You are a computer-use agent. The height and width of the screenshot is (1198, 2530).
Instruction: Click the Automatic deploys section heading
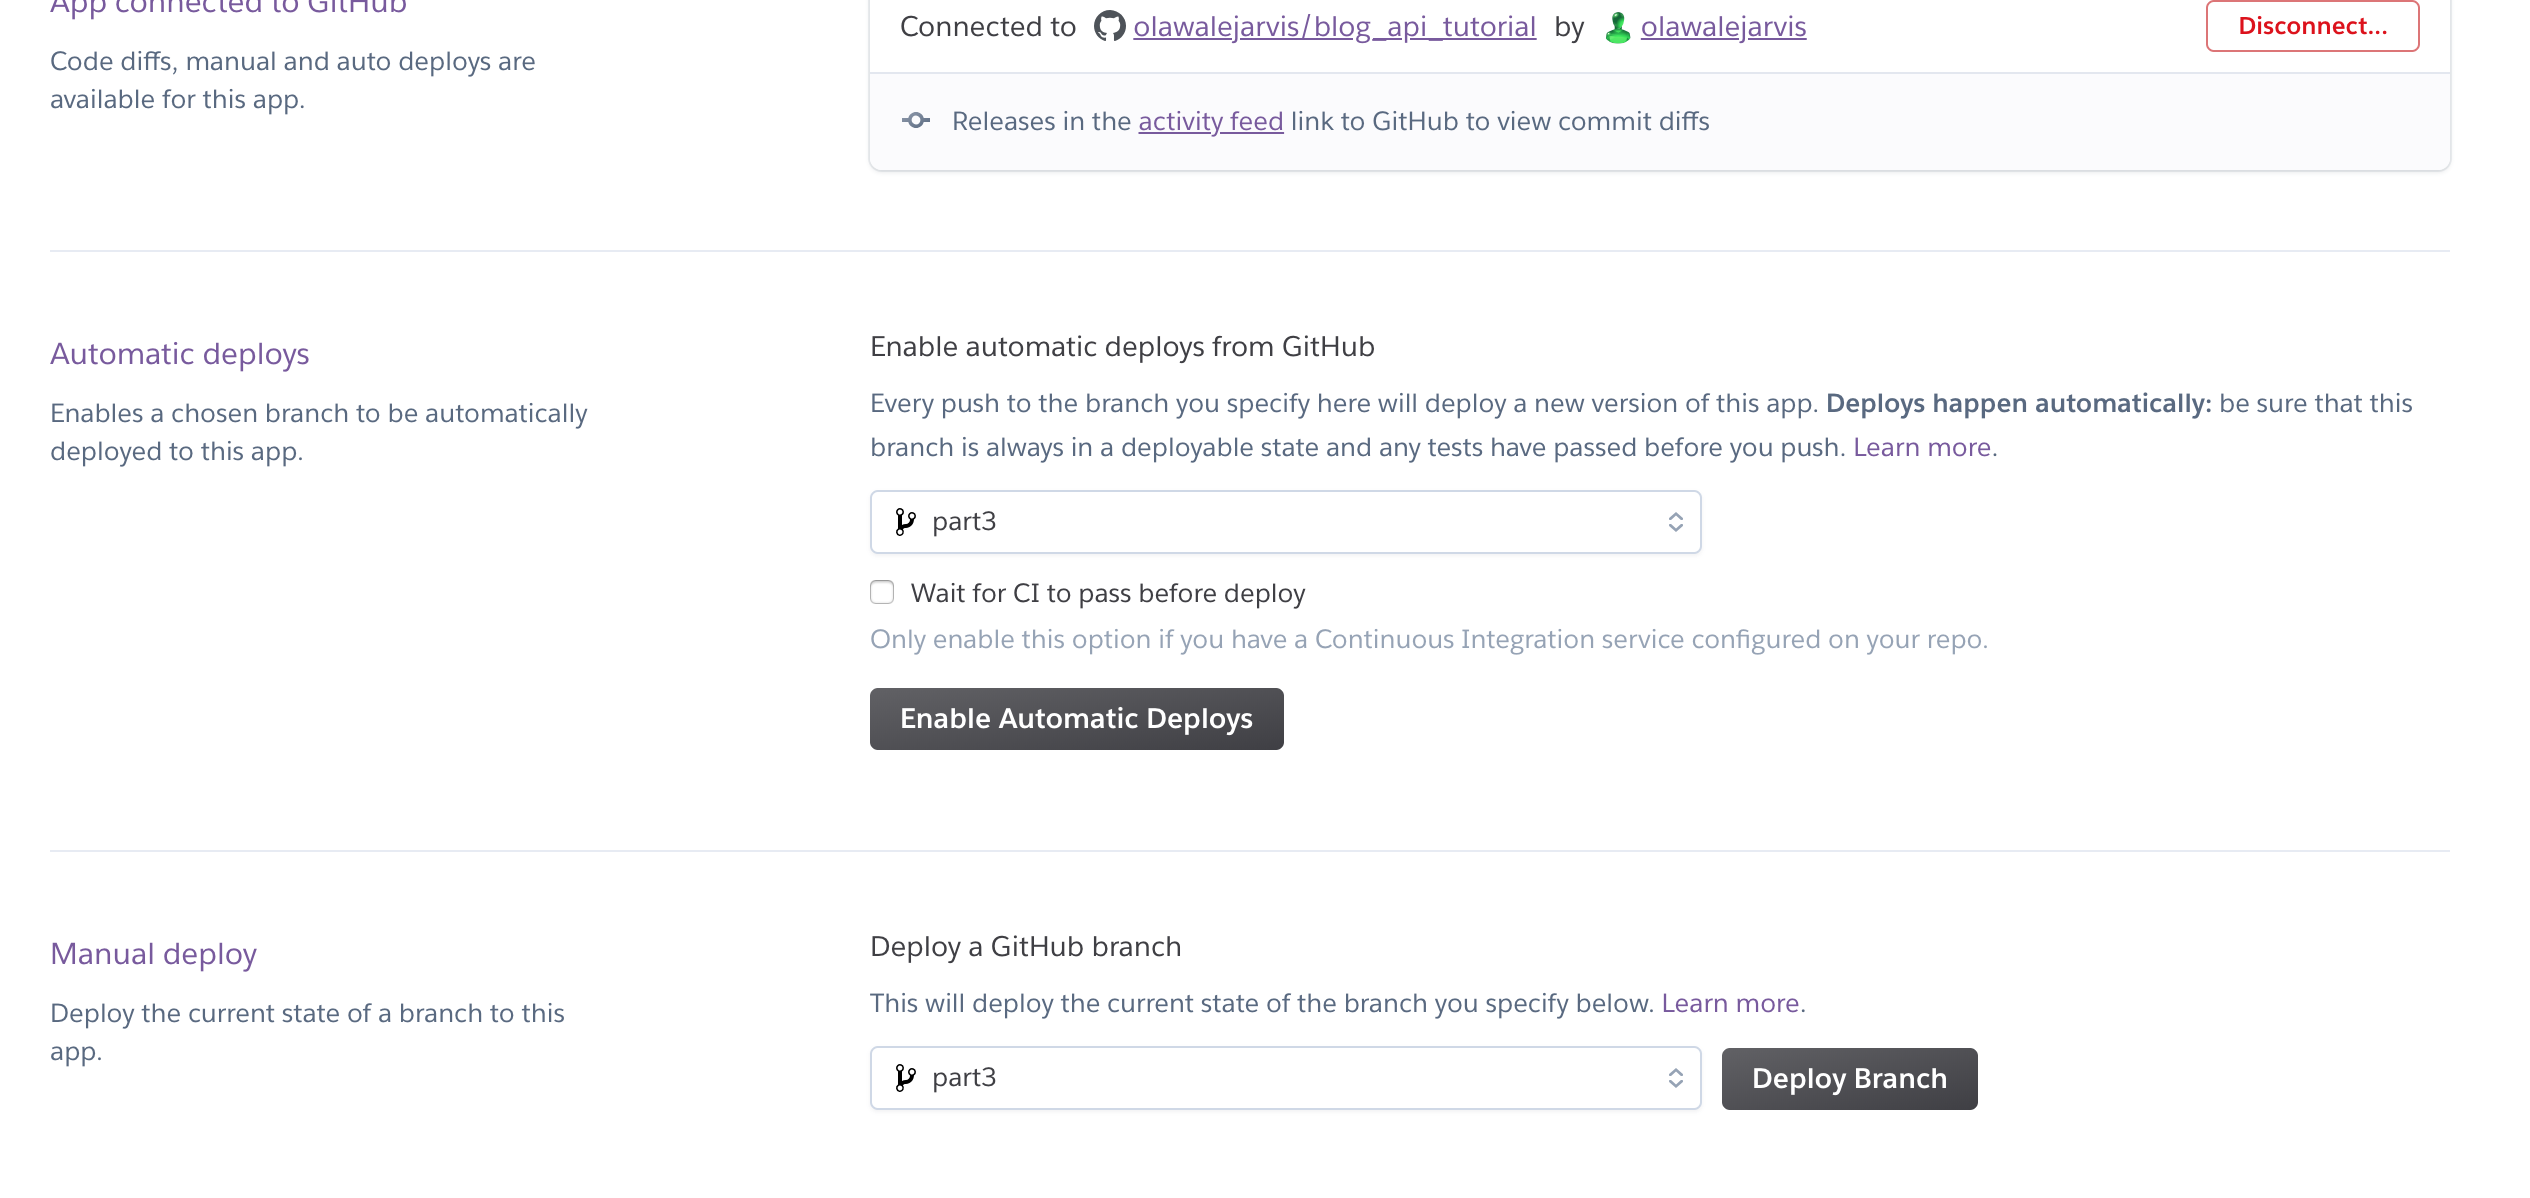click(180, 354)
